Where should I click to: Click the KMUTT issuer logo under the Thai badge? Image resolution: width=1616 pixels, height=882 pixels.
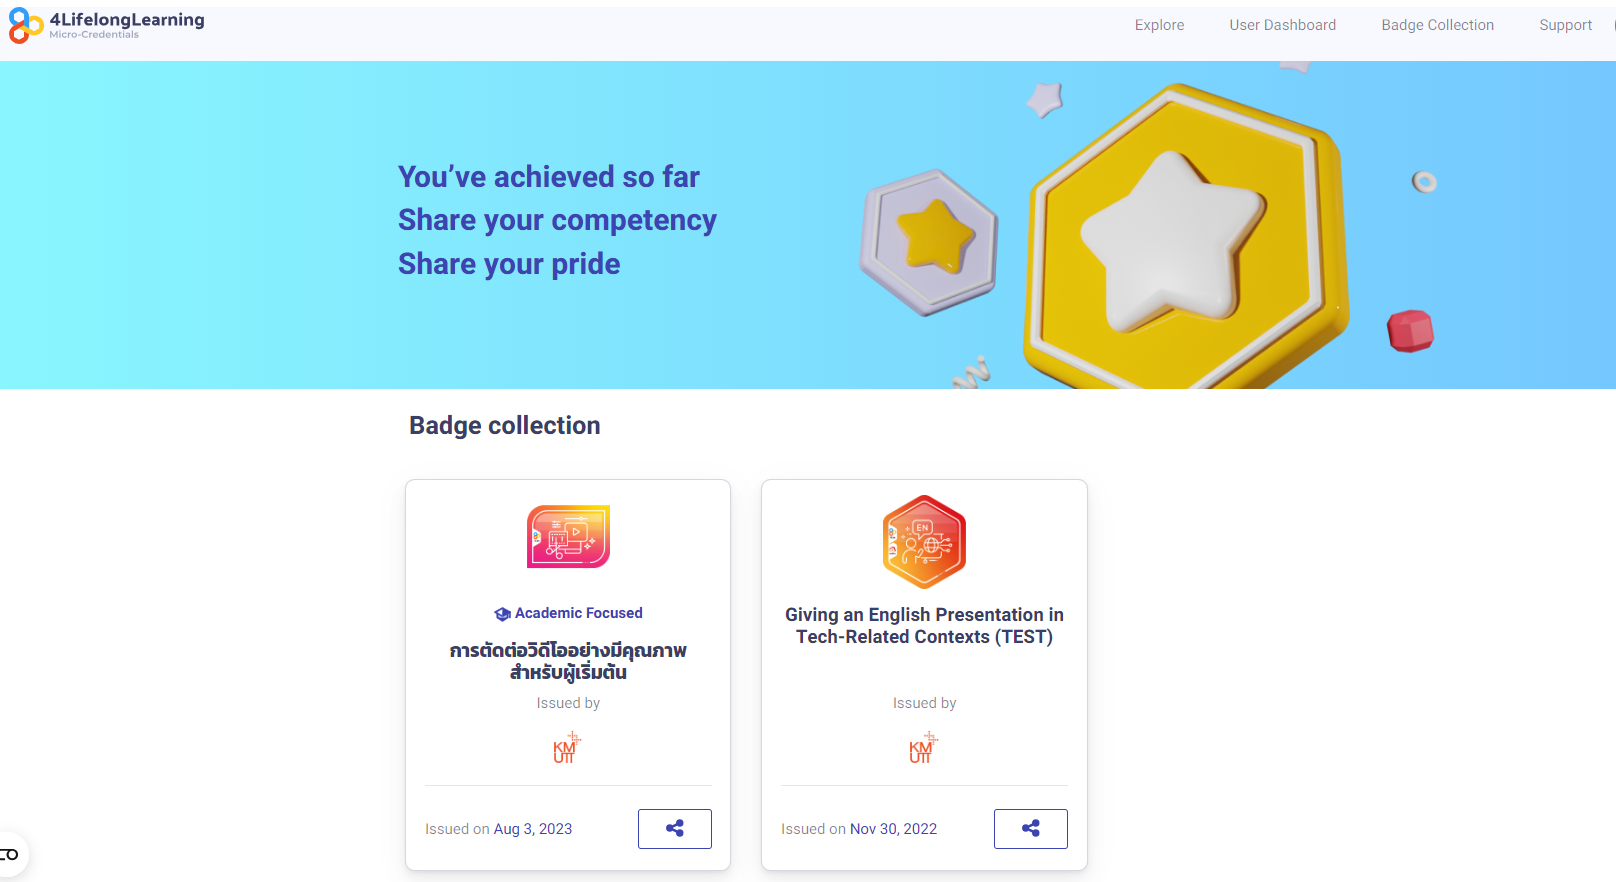click(567, 747)
